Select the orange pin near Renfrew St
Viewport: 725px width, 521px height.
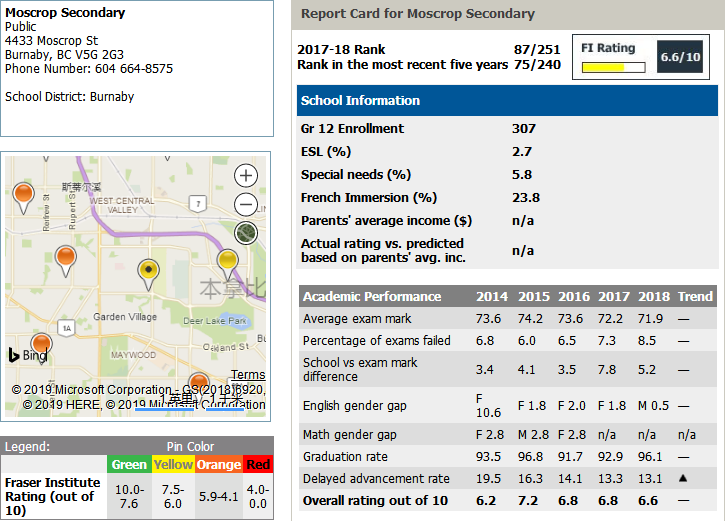[x=22, y=195]
